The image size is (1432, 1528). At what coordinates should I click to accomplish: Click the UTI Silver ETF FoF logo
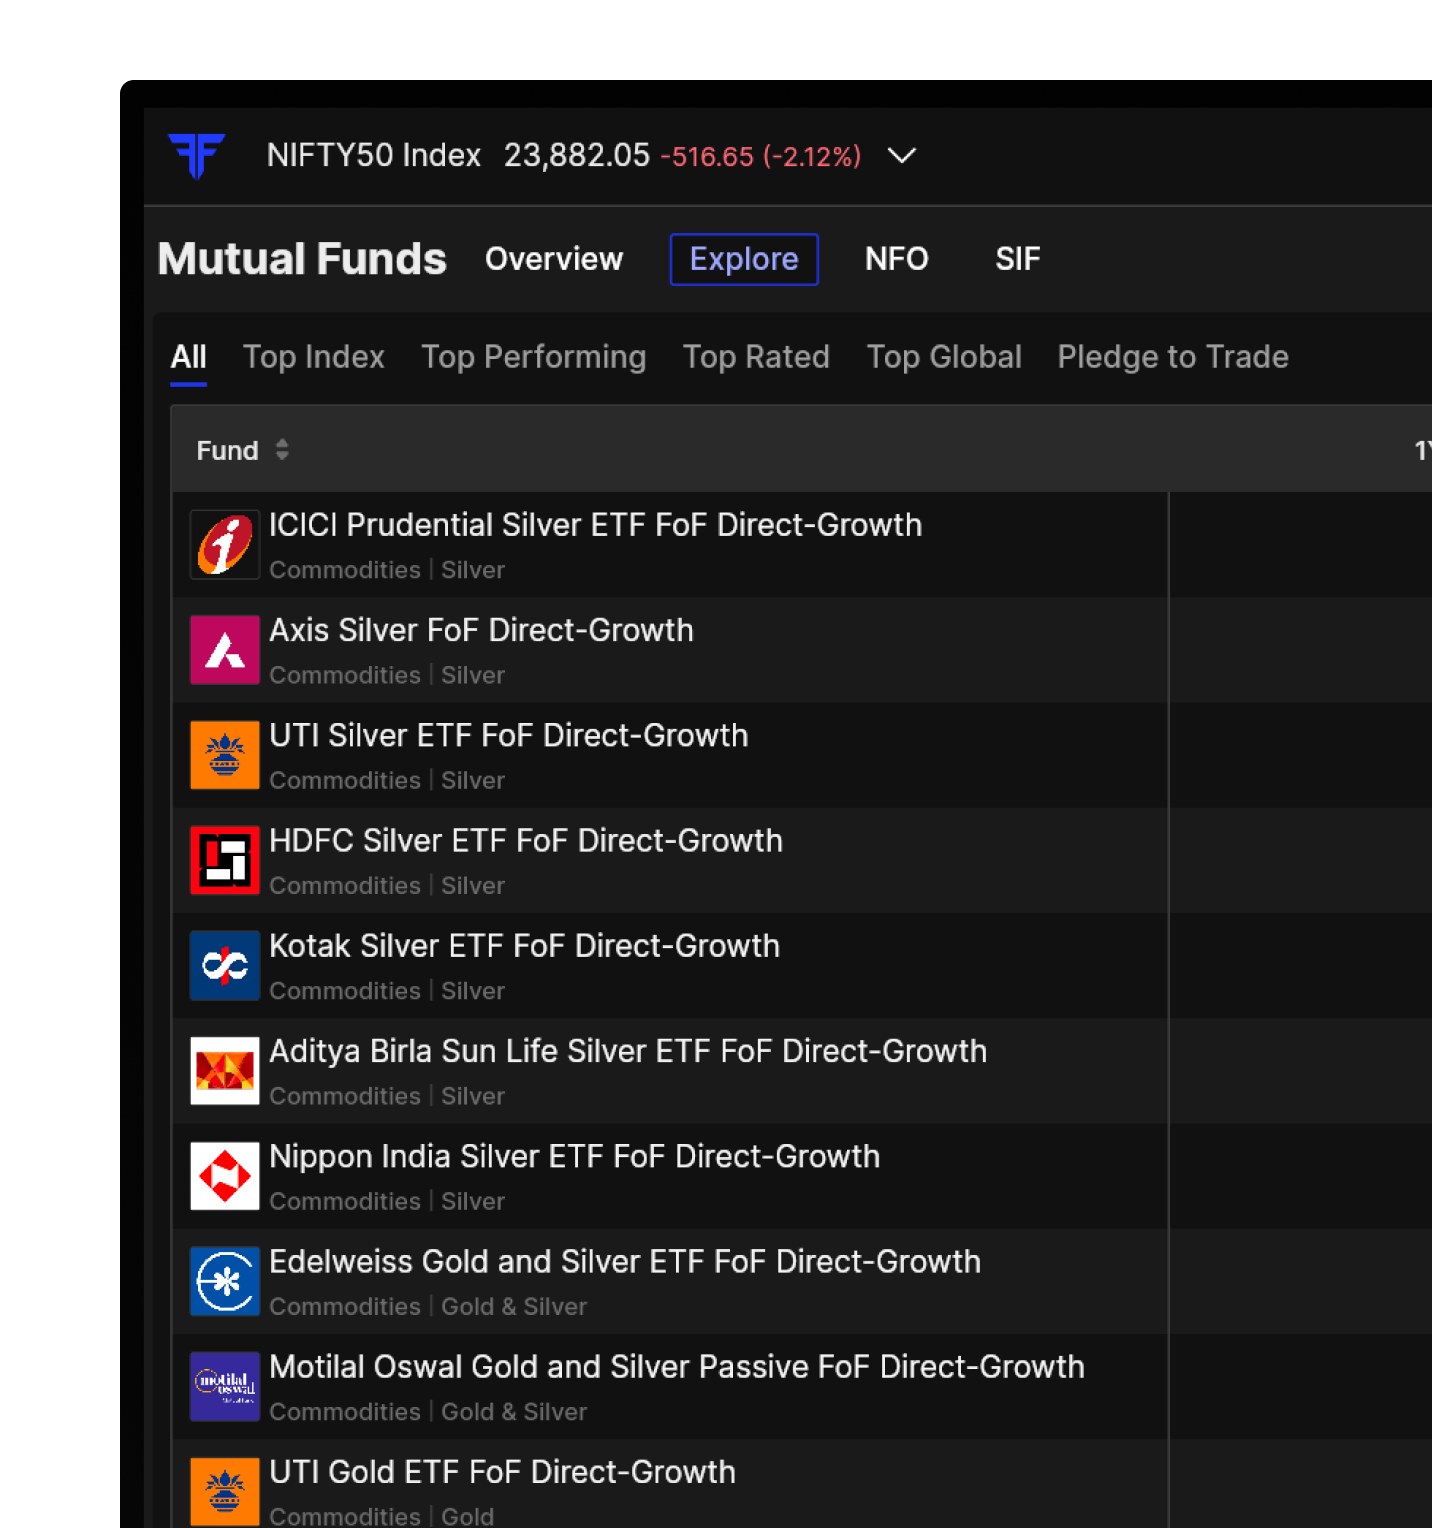coord(225,755)
